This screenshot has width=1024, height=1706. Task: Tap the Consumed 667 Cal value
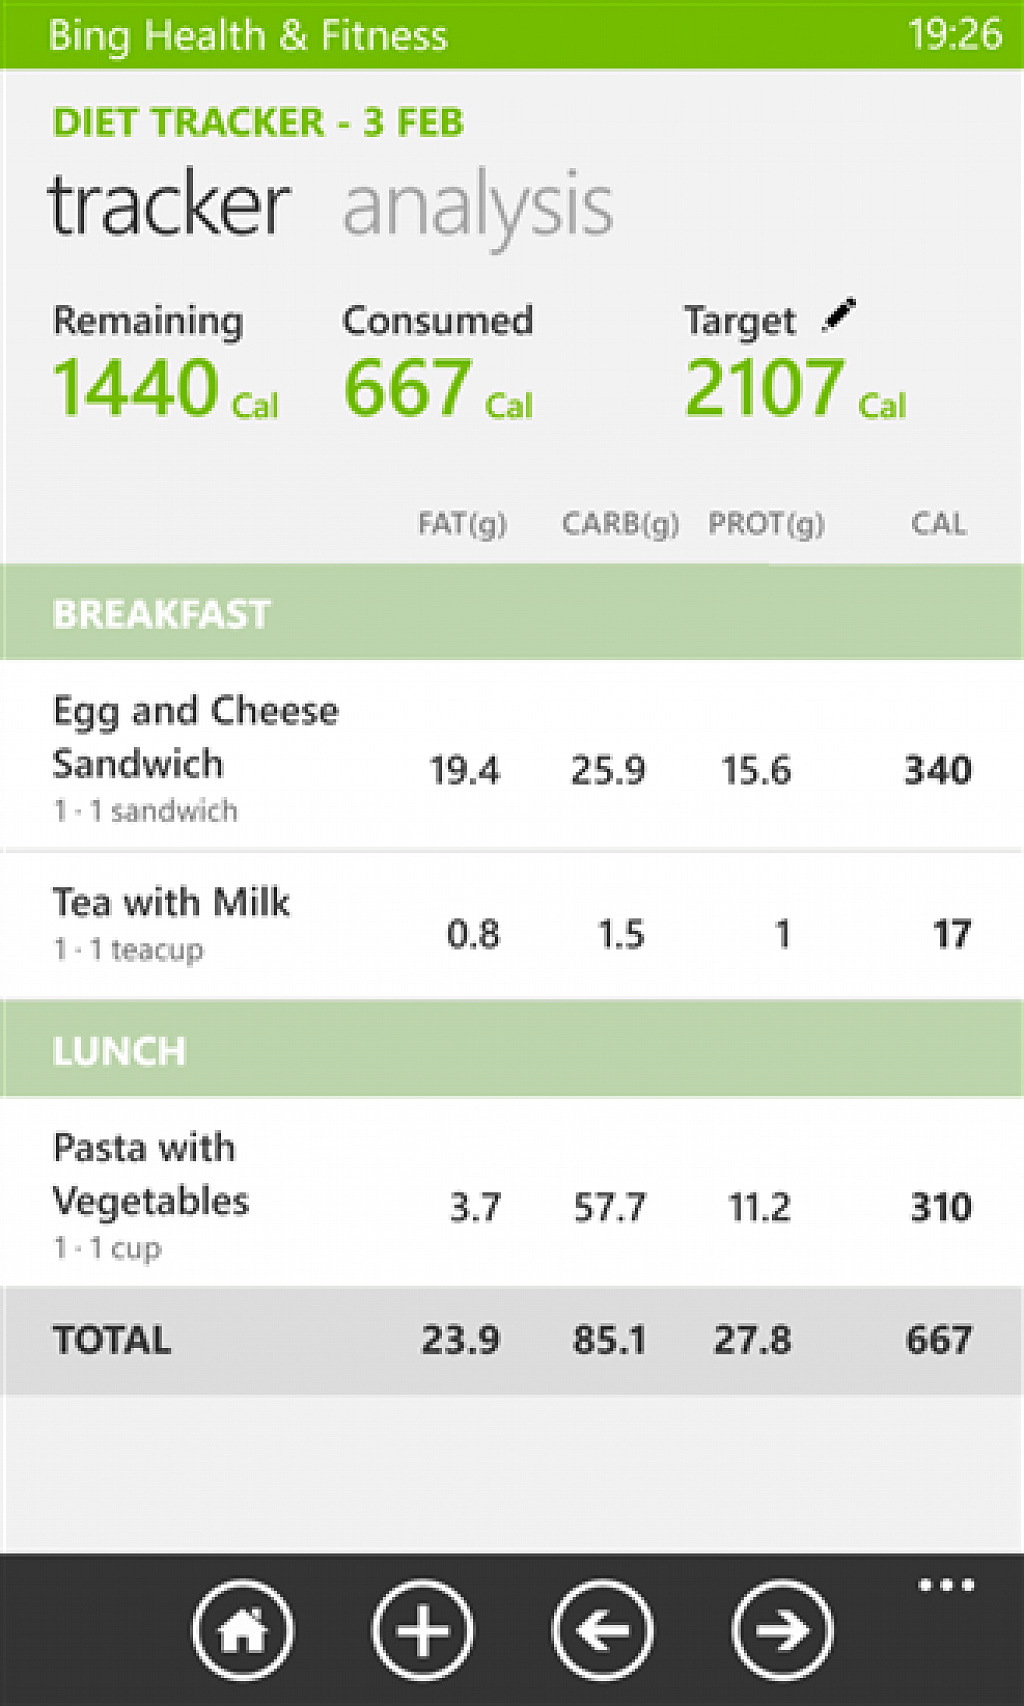(x=438, y=388)
